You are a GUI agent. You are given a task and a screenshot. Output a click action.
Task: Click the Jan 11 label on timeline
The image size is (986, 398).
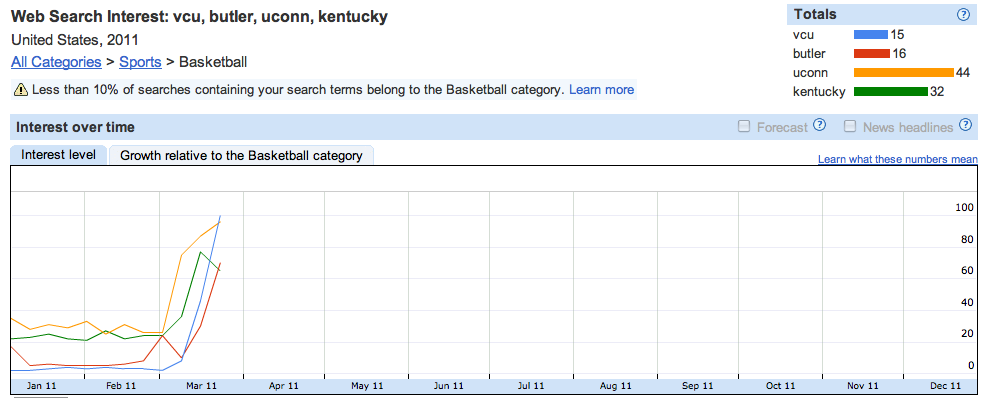[x=43, y=385]
